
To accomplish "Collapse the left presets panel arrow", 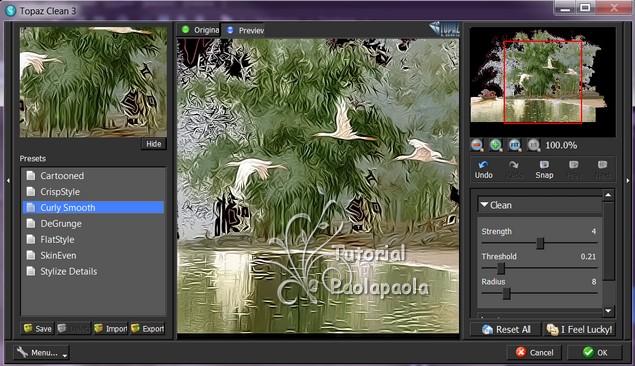I will click(8, 181).
